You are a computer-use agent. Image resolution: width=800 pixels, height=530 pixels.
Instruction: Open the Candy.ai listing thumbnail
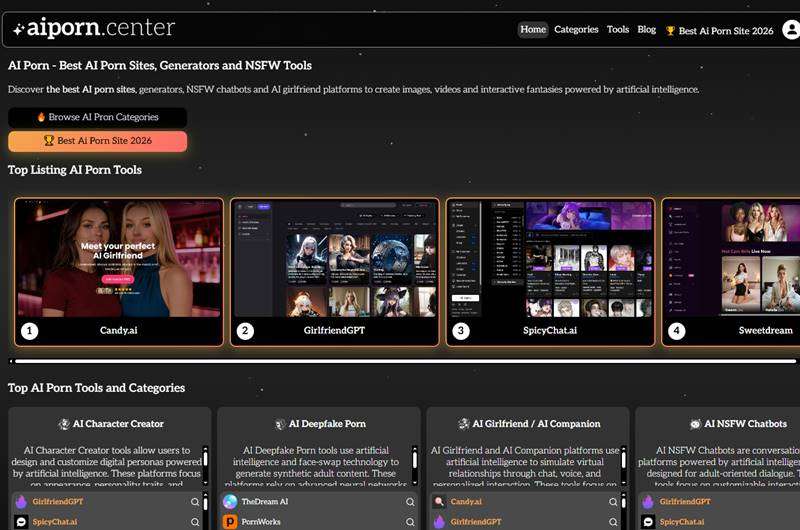119,259
